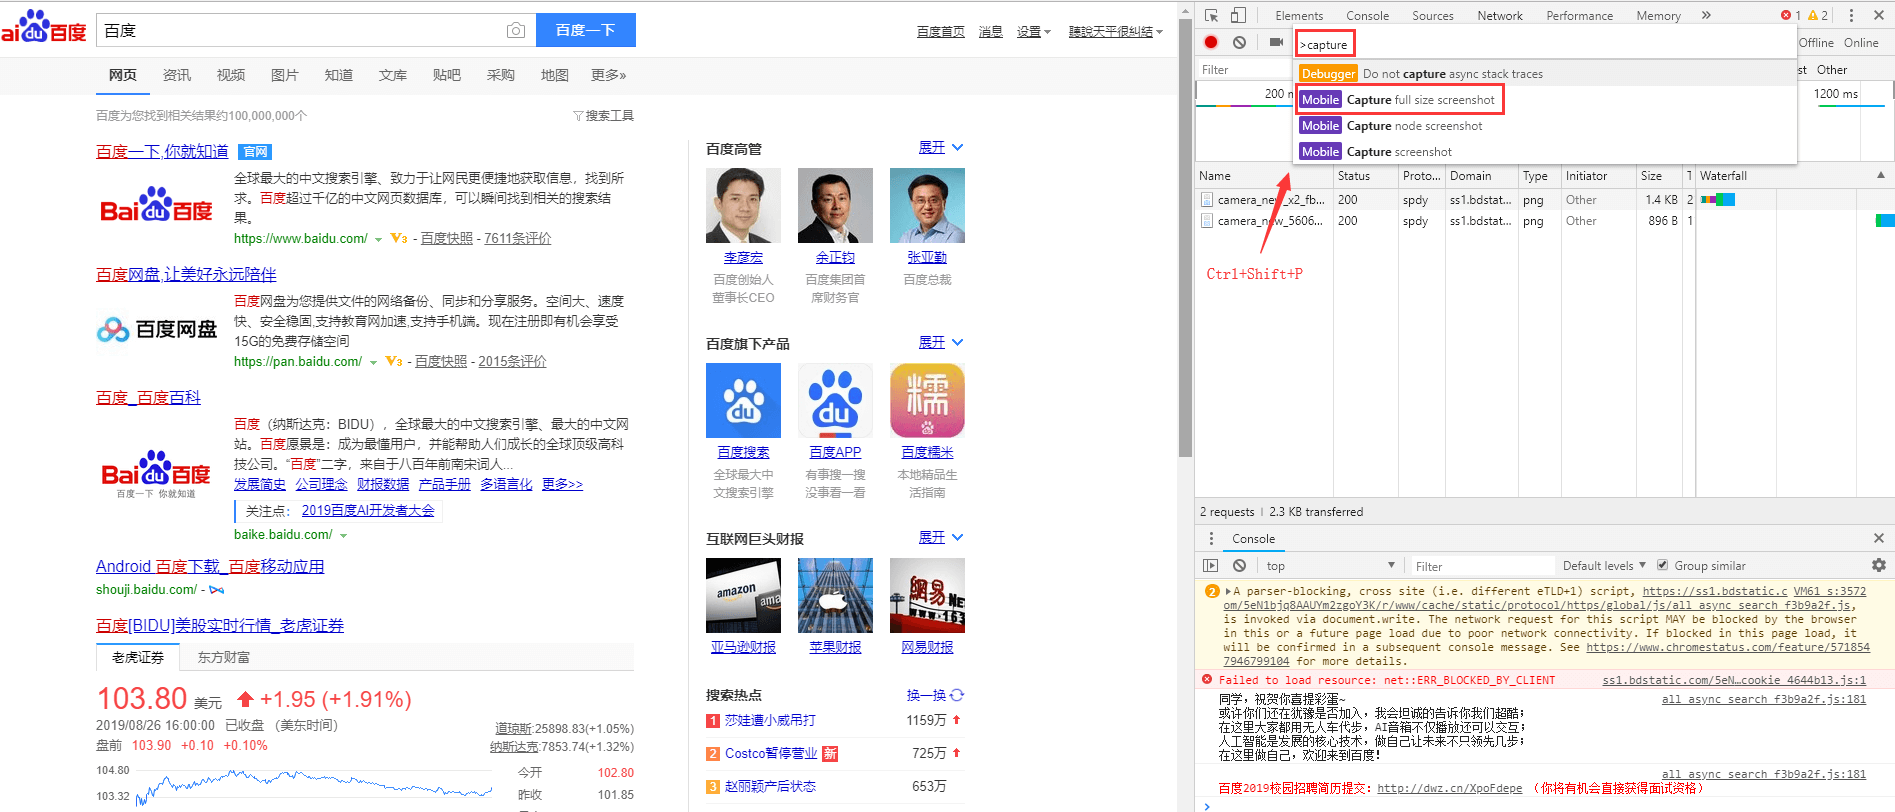
Task: Click the Baidu logo in the header
Action: tap(44, 27)
